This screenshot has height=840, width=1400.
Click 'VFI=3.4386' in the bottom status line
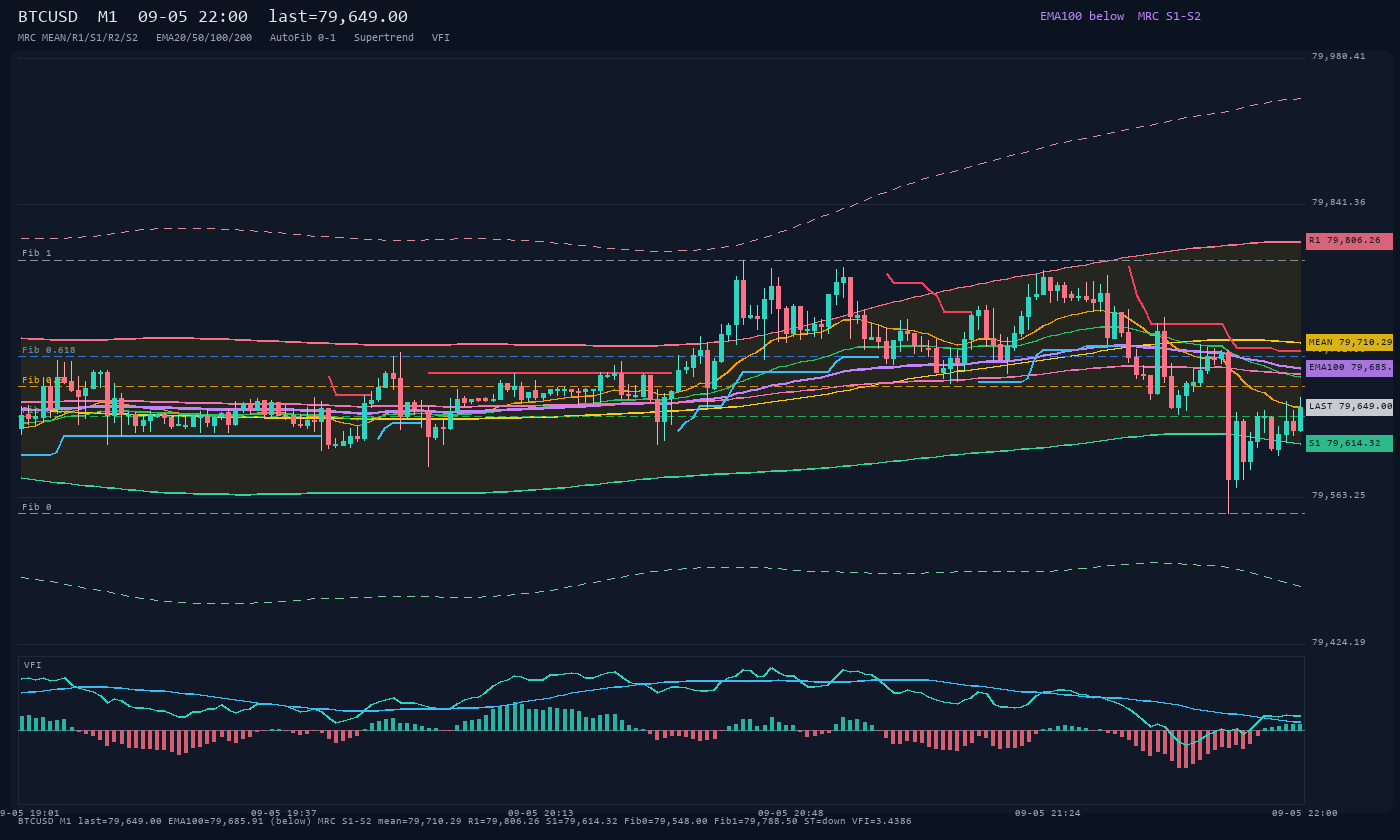pos(882,821)
